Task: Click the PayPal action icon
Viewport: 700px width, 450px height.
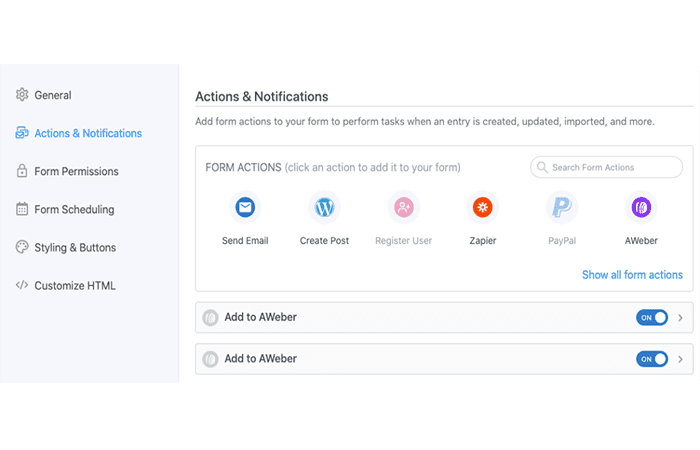Action: coord(562,207)
